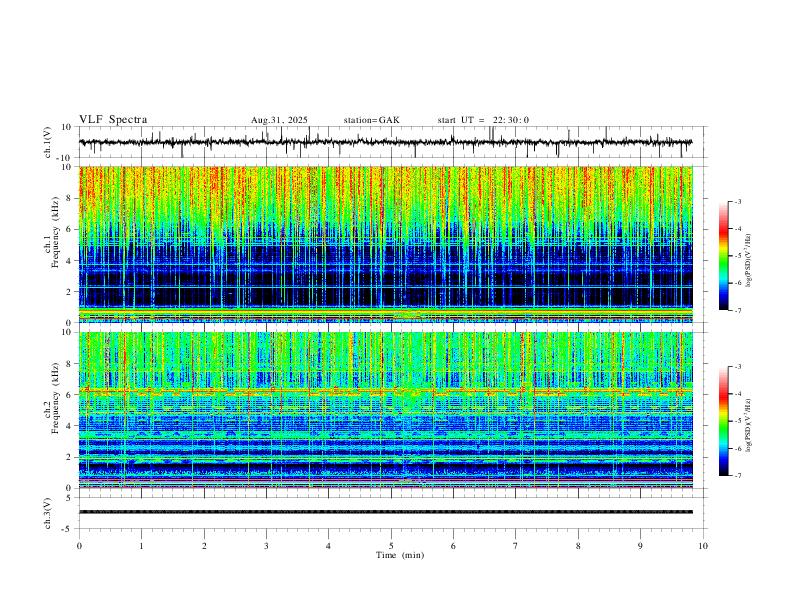This screenshot has height=612, width=792.
Task: Click the "-7" label on ch.2 colorbar
Action: coord(738,476)
